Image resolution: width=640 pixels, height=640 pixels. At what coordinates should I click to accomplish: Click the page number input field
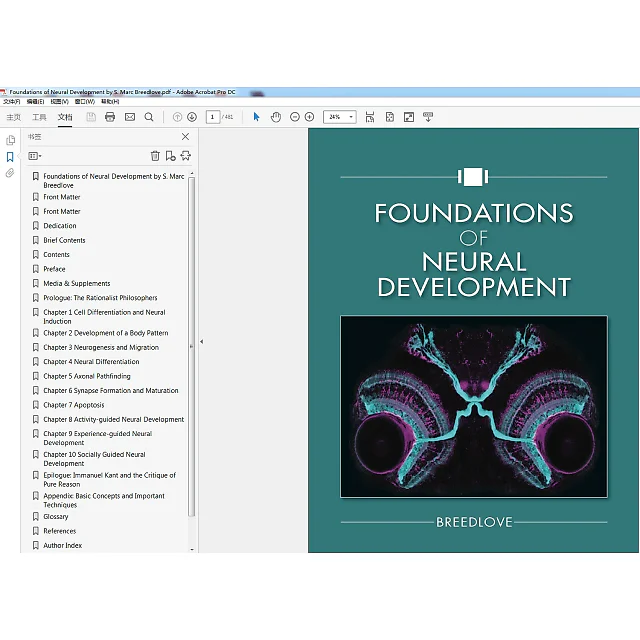point(213,117)
